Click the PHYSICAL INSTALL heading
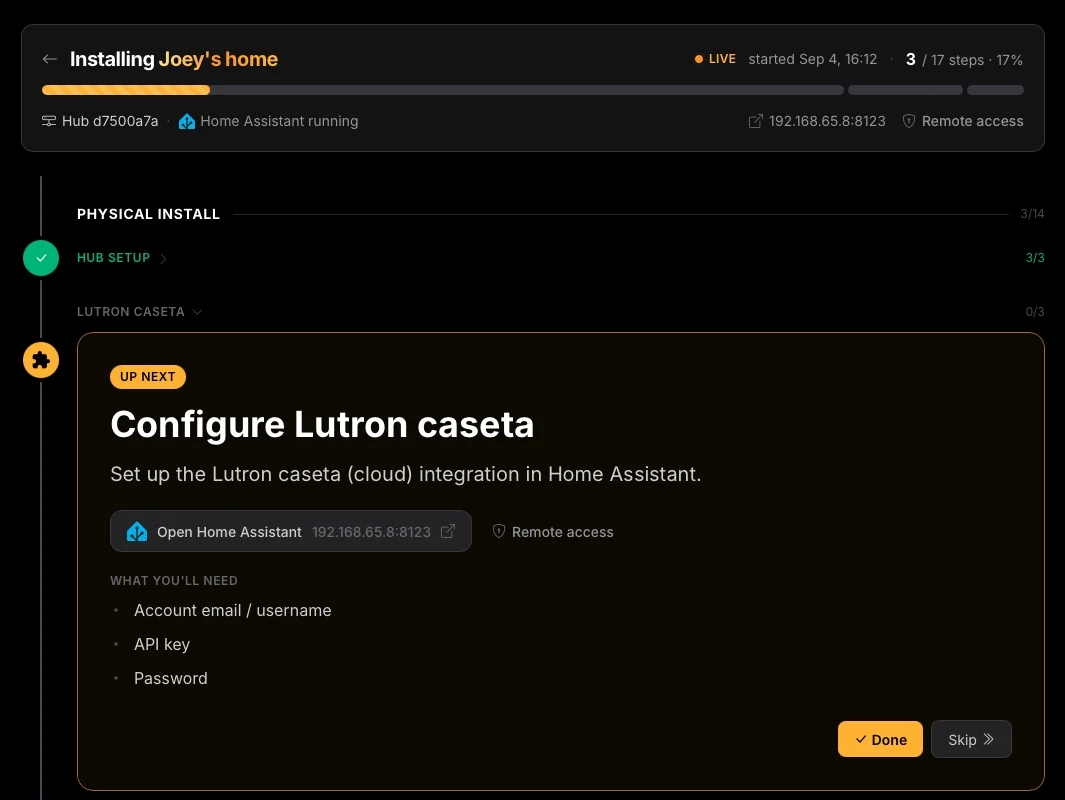This screenshot has width=1065, height=800. (x=148, y=214)
